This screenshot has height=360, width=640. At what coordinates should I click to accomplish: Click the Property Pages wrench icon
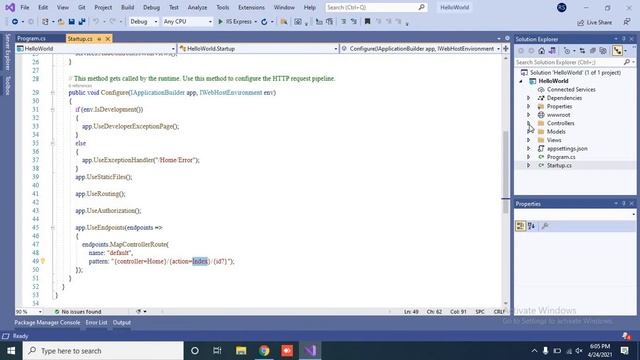tap(545, 226)
